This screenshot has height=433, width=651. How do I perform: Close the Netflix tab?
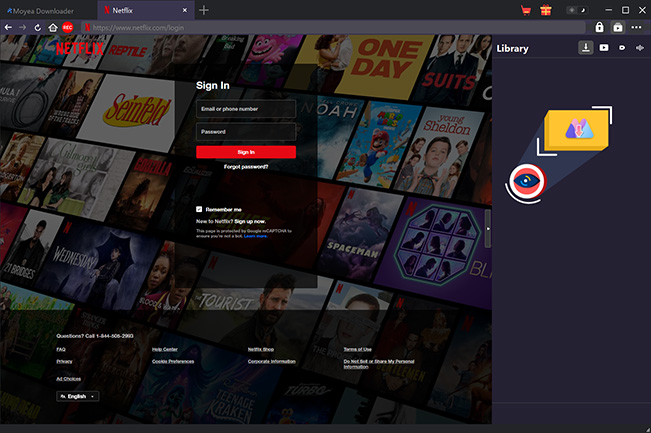click(x=185, y=10)
